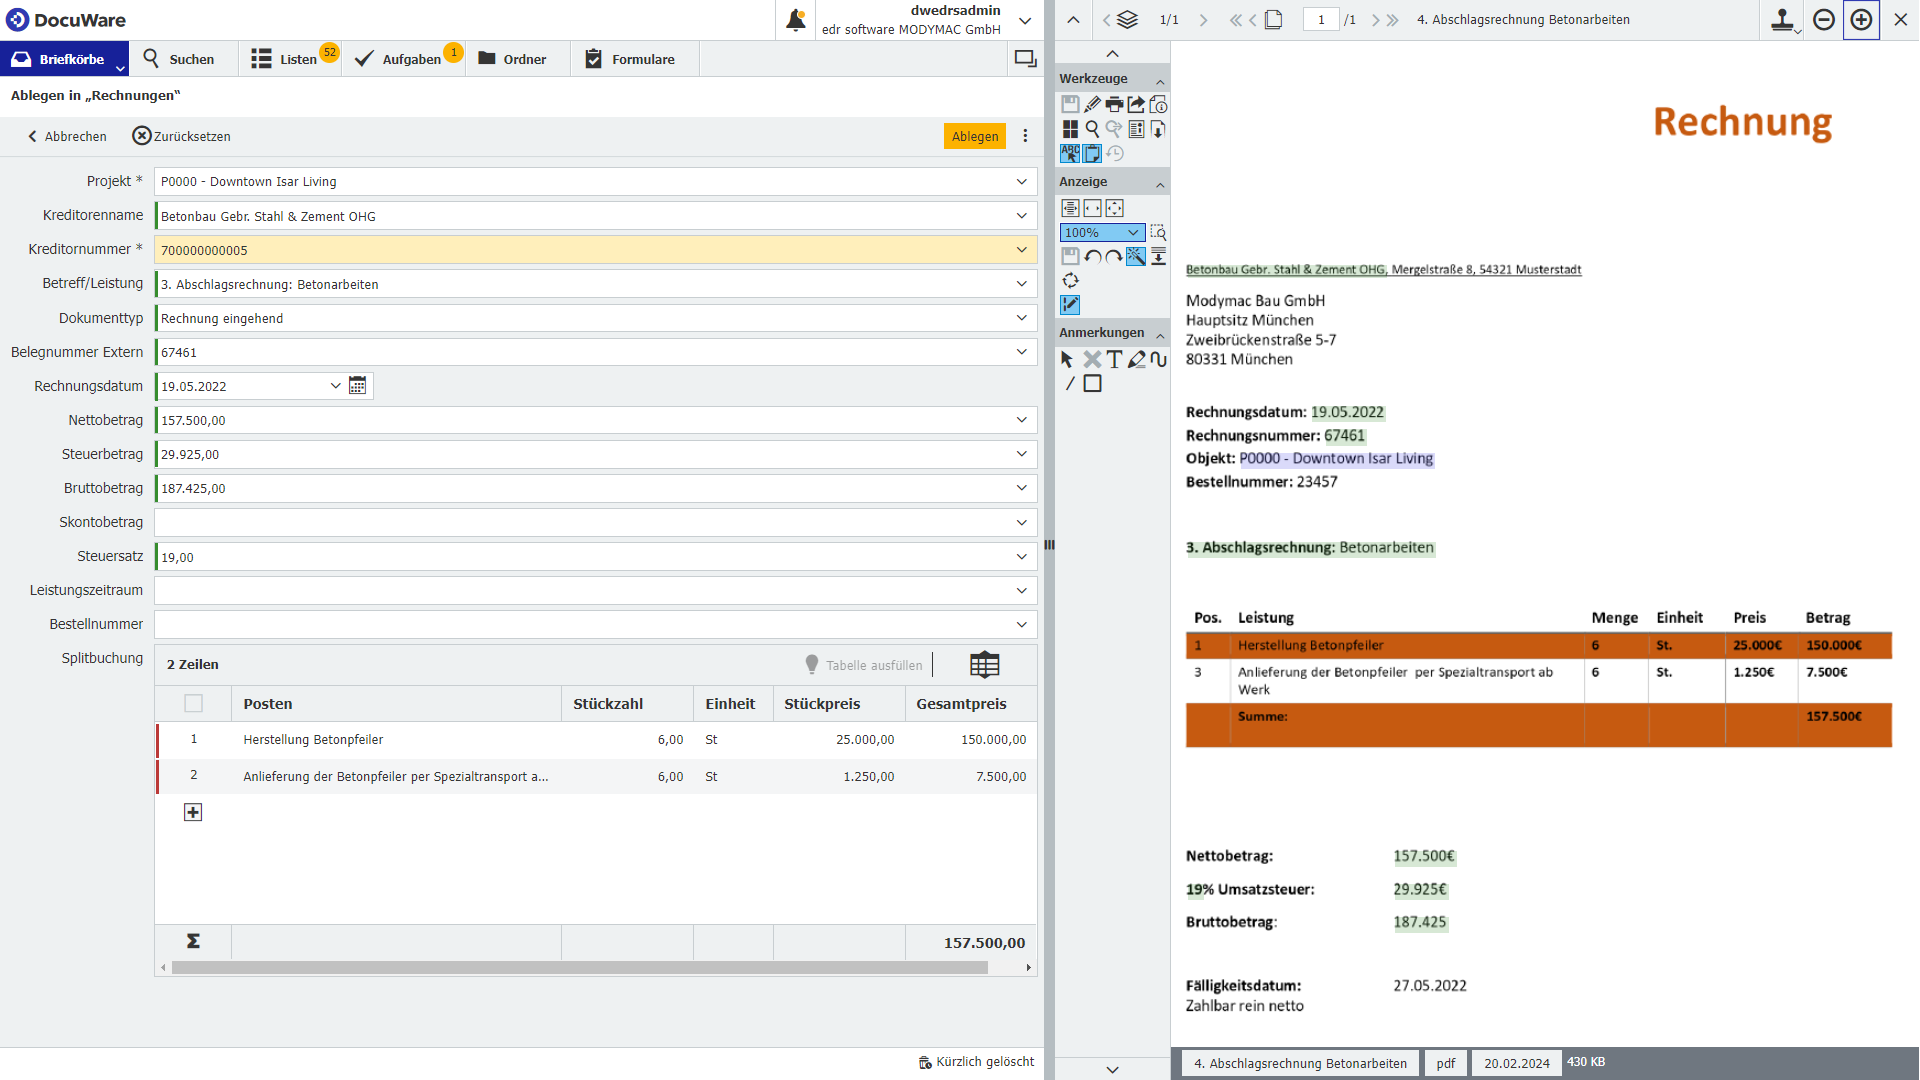Click Zurücksetzen to reset the form
This screenshot has width=1920, height=1080.
[182, 136]
